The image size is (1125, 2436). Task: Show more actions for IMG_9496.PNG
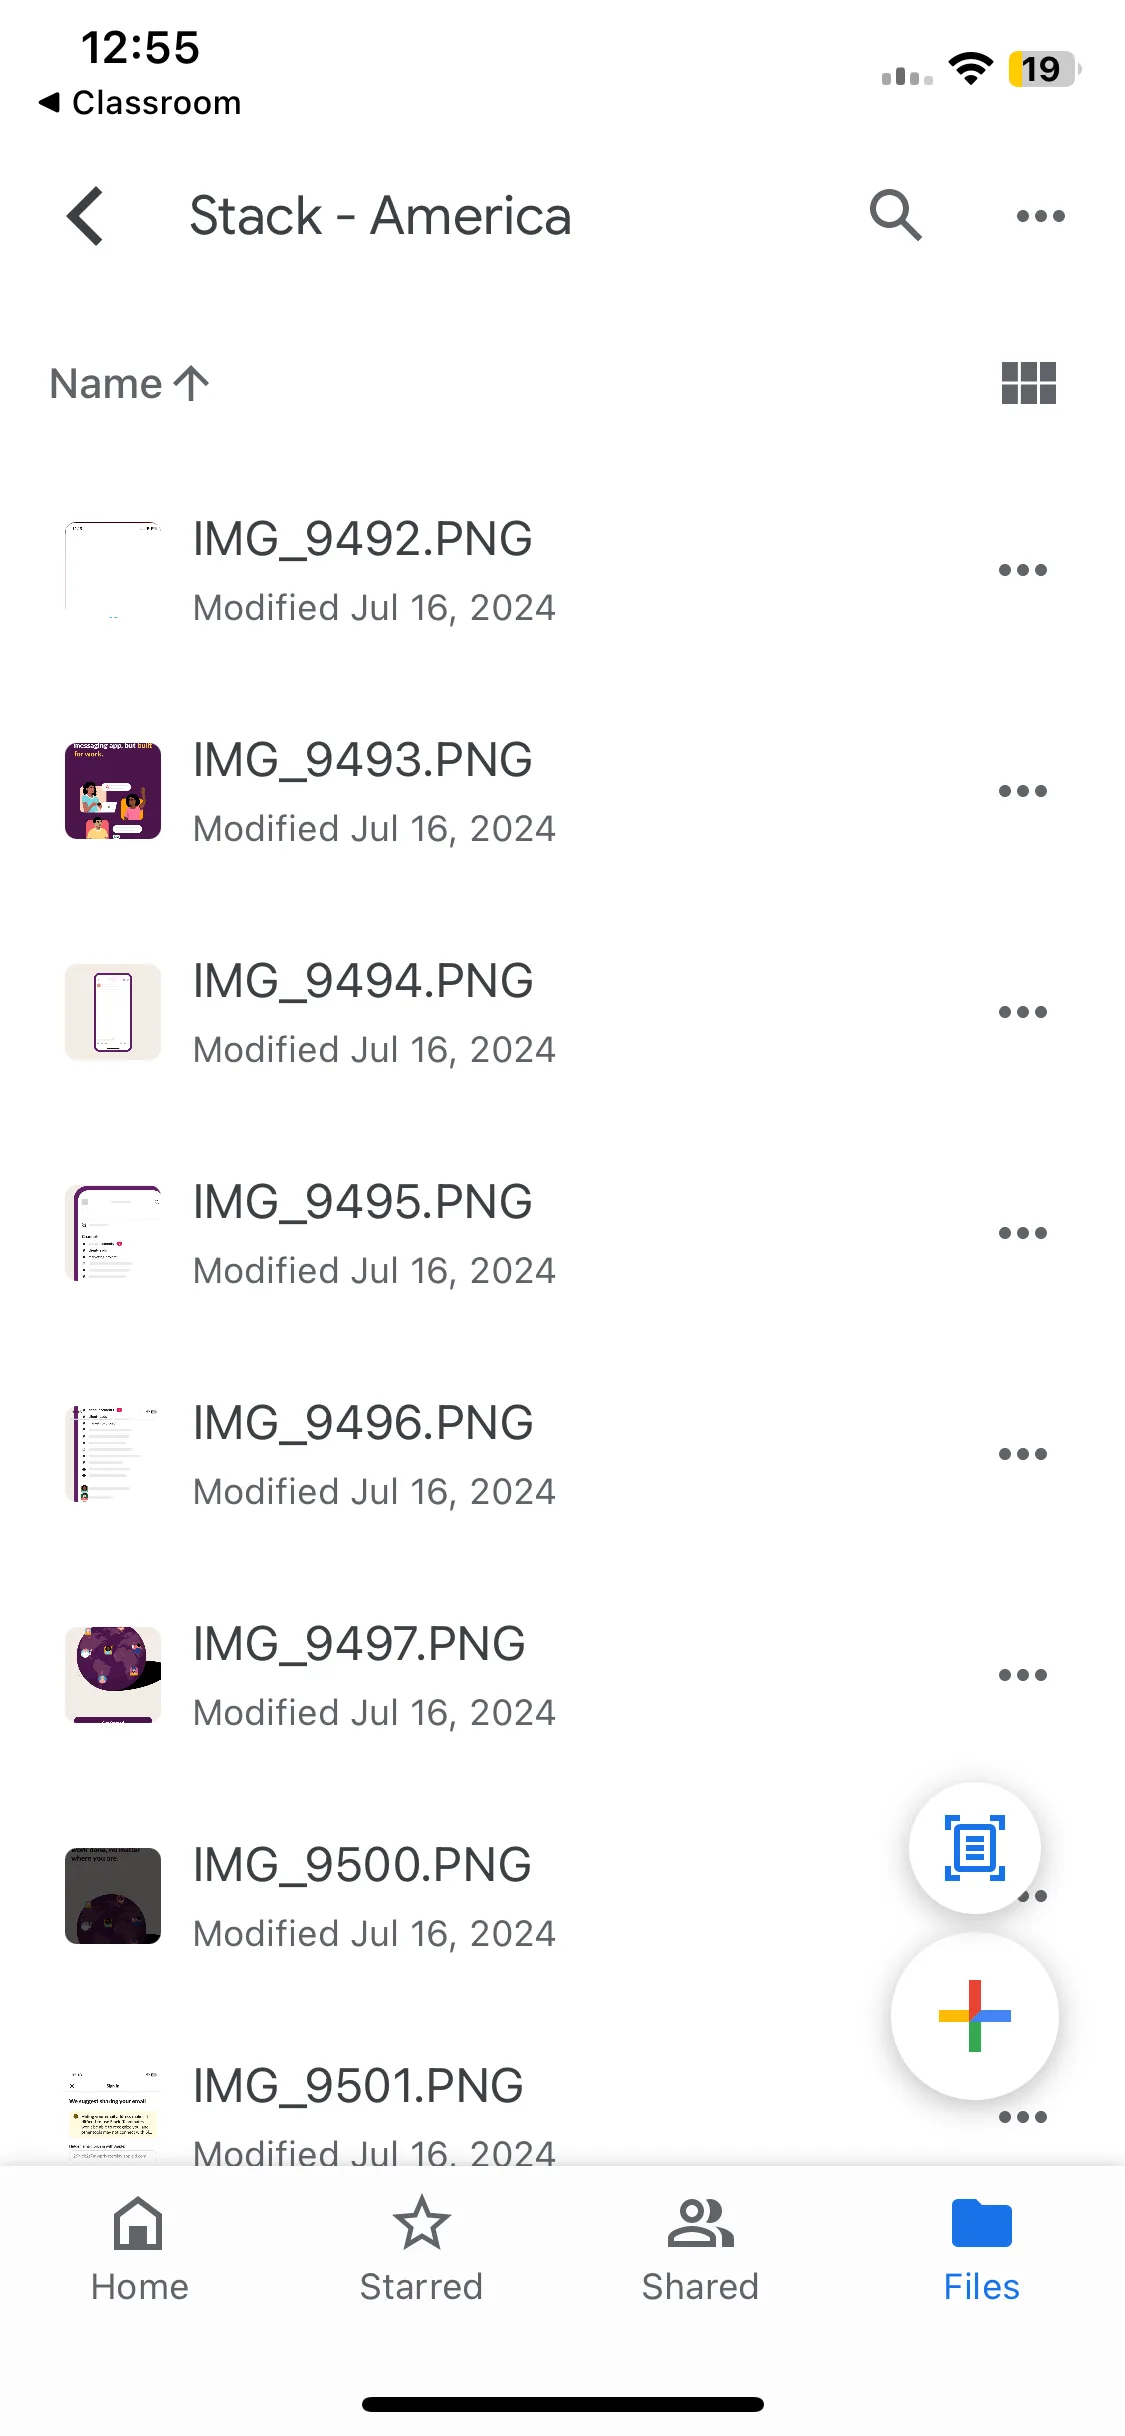click(1022, 1454)
